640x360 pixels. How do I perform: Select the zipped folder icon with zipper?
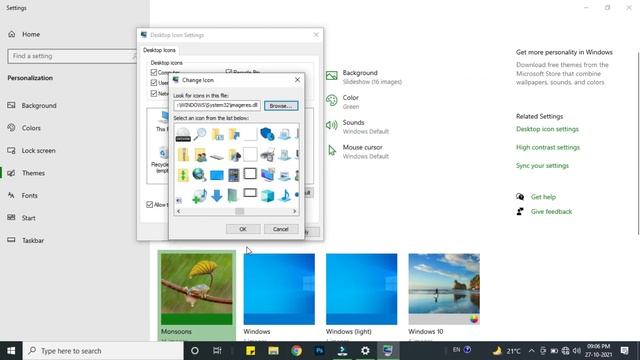coord(183,155)
